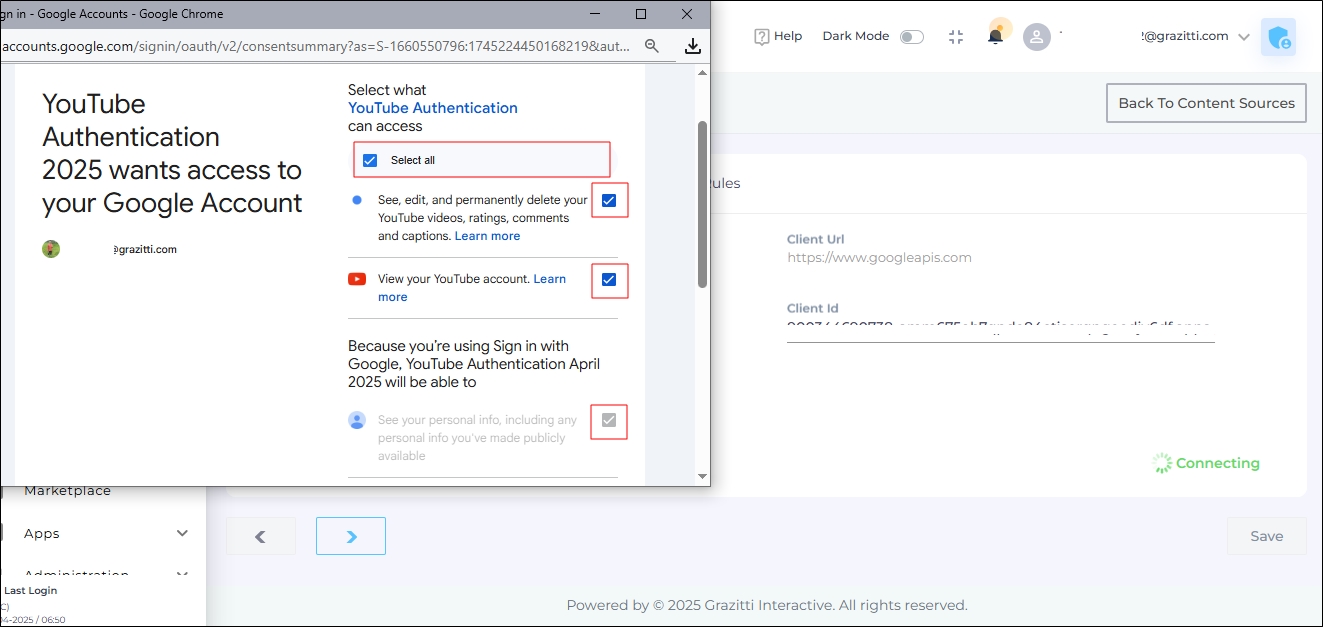Image resolution: width=1323 pixels, height=627 pixels.
Task: Click the next step right arrow button
Action: [351, 536]
